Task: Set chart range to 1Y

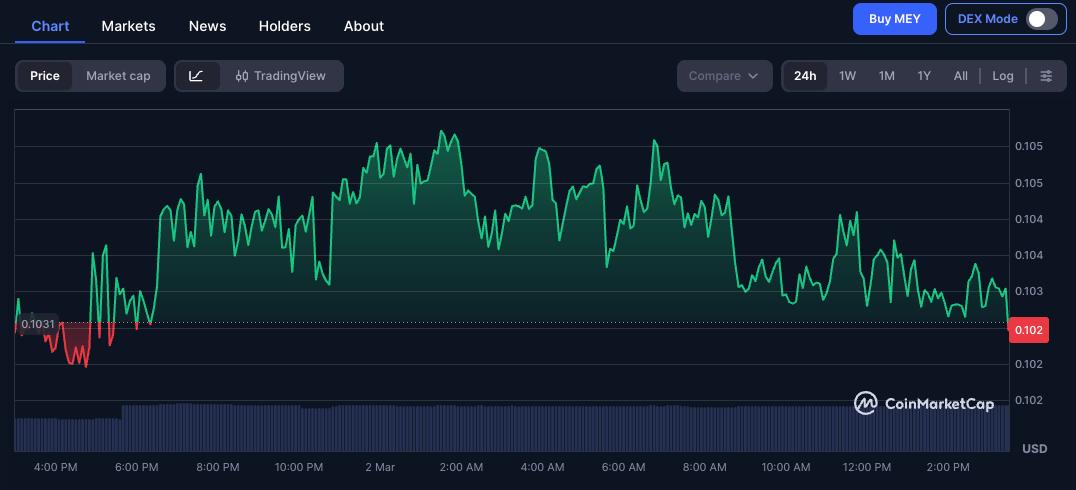Action: click(924, 76)
